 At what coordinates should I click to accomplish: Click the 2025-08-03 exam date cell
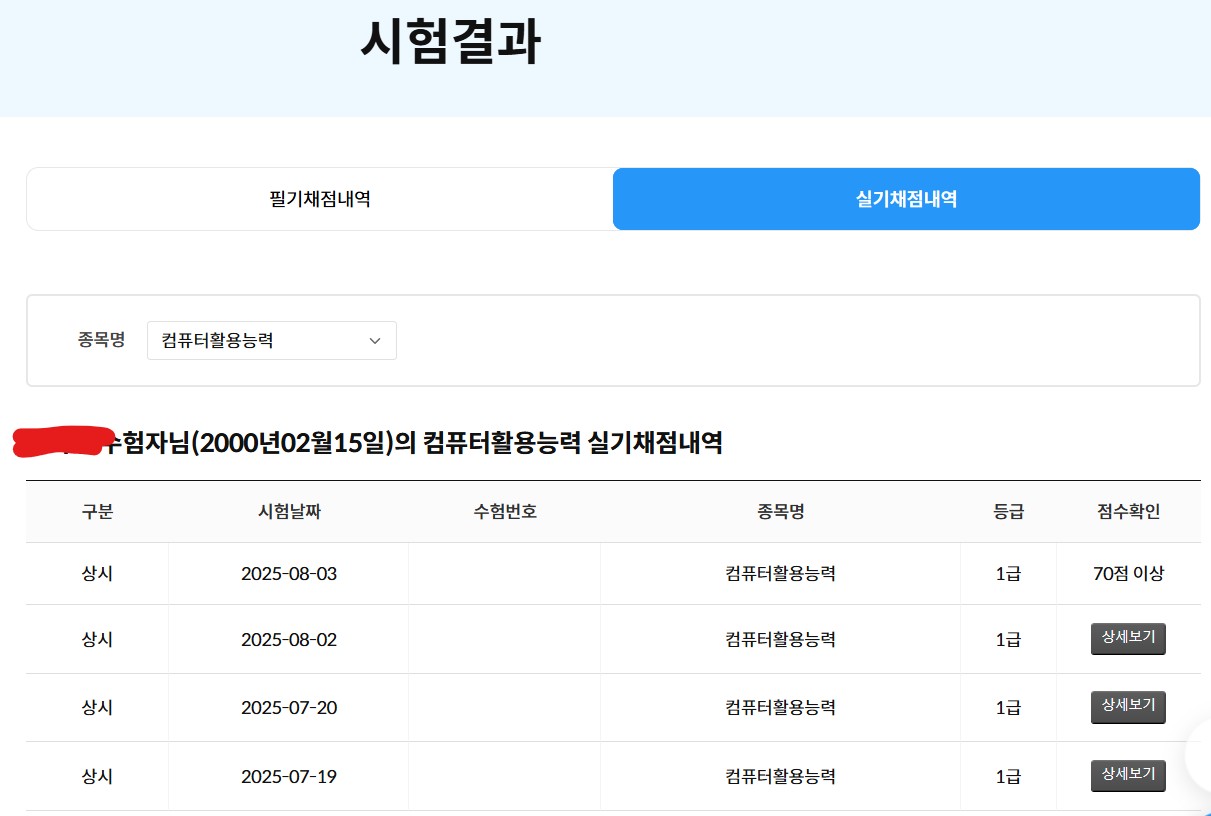pos(289,574)
